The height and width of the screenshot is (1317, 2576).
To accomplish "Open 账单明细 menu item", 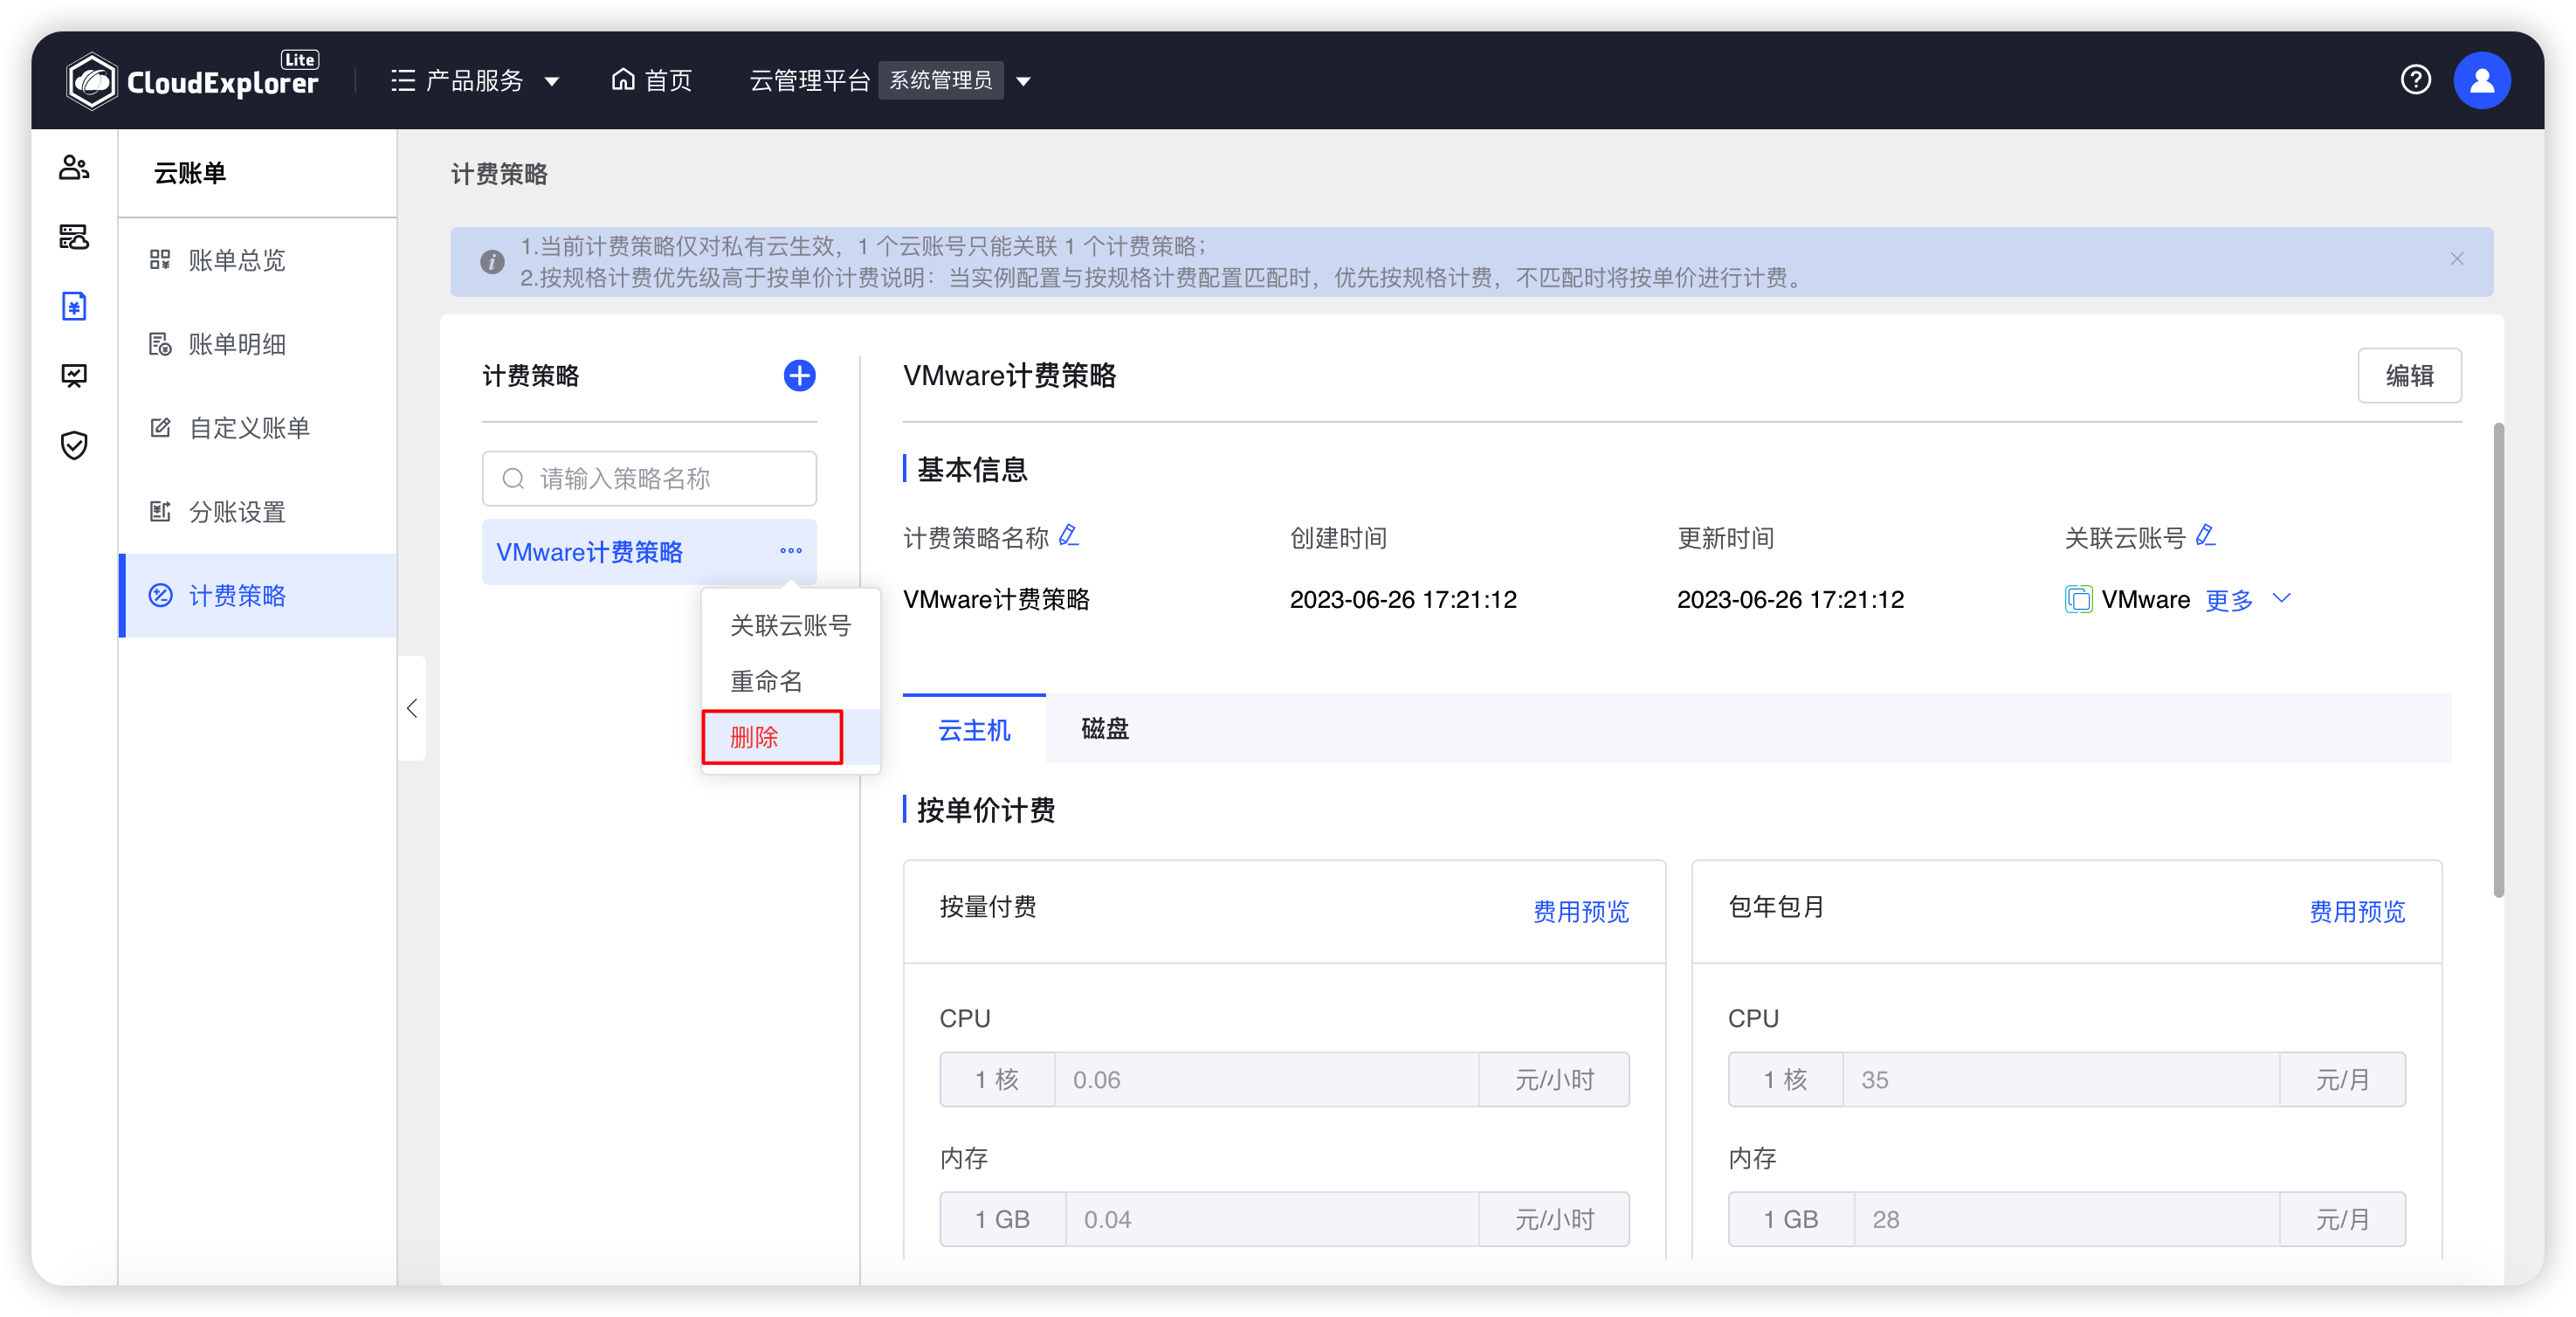I will click(258, 344).
